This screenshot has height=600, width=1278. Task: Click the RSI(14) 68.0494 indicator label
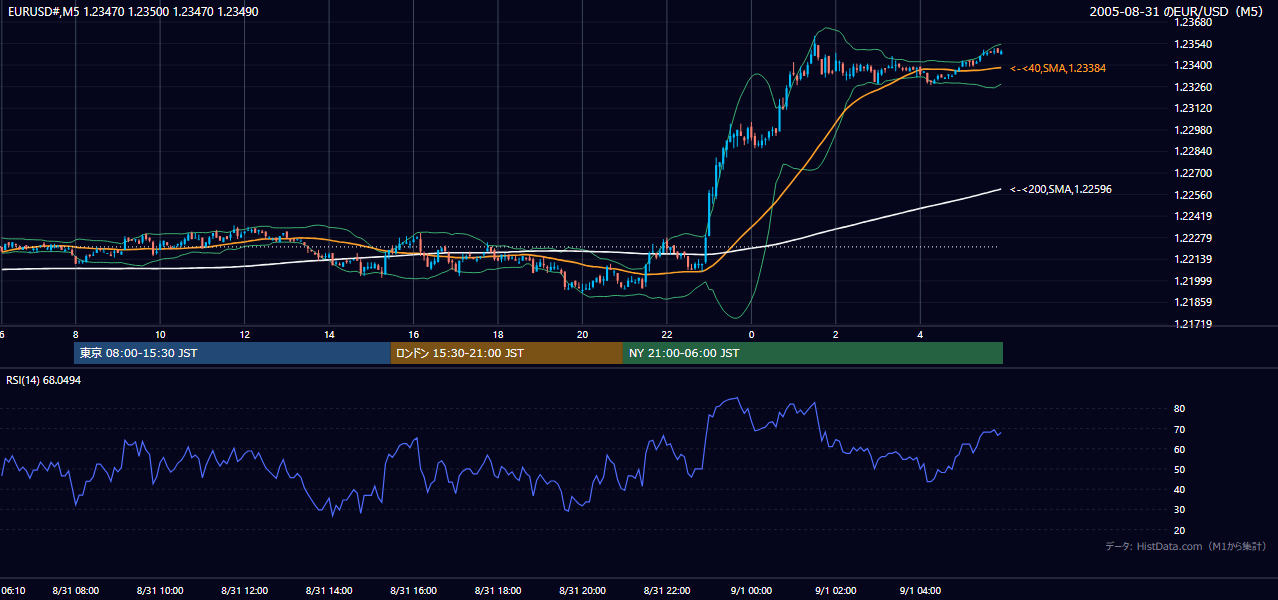pyautogui.click(x=44, y=380)
